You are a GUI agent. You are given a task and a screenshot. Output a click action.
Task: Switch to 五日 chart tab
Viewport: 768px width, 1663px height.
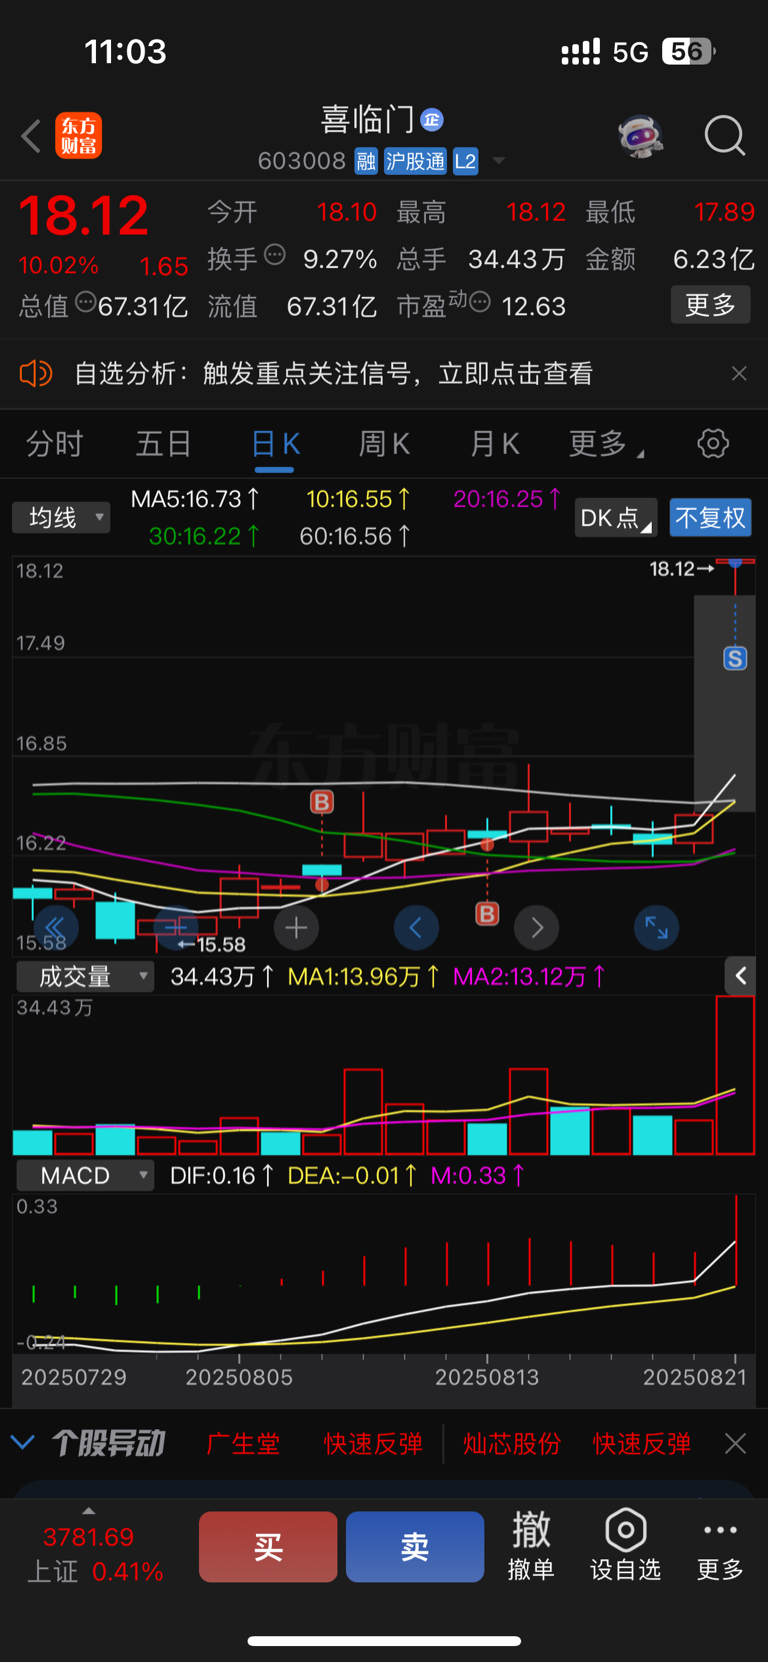pyautogui.click(x=163, y=444)
